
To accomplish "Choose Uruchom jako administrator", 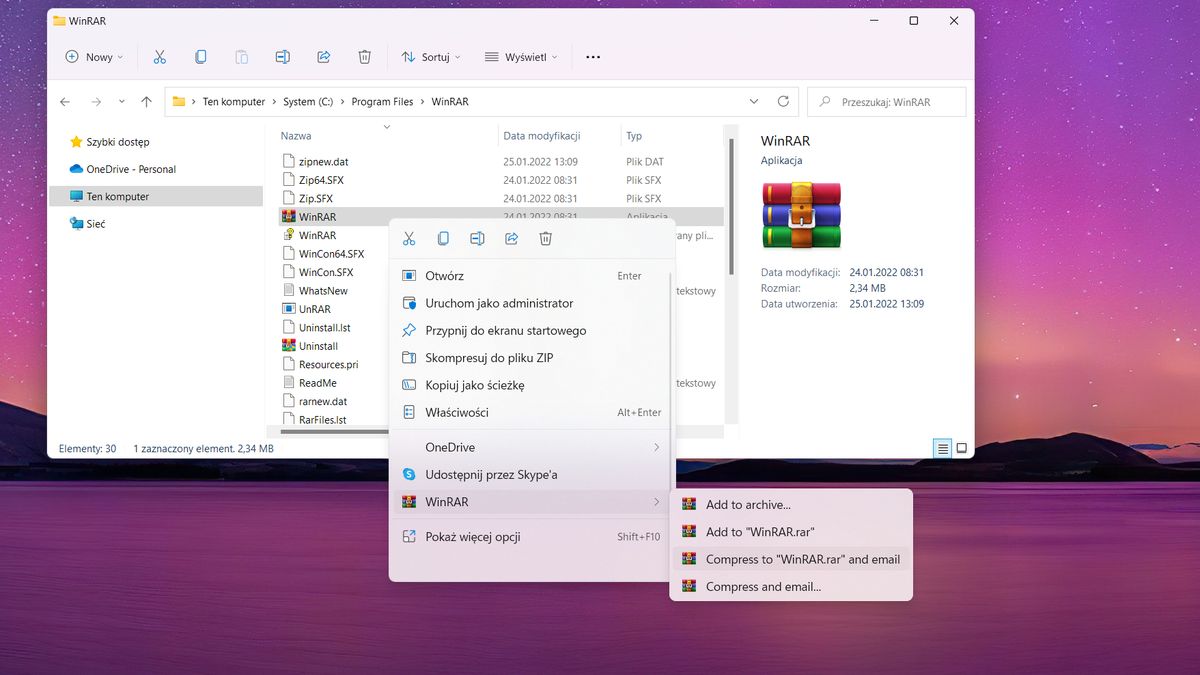I will (x=532, y=303).
